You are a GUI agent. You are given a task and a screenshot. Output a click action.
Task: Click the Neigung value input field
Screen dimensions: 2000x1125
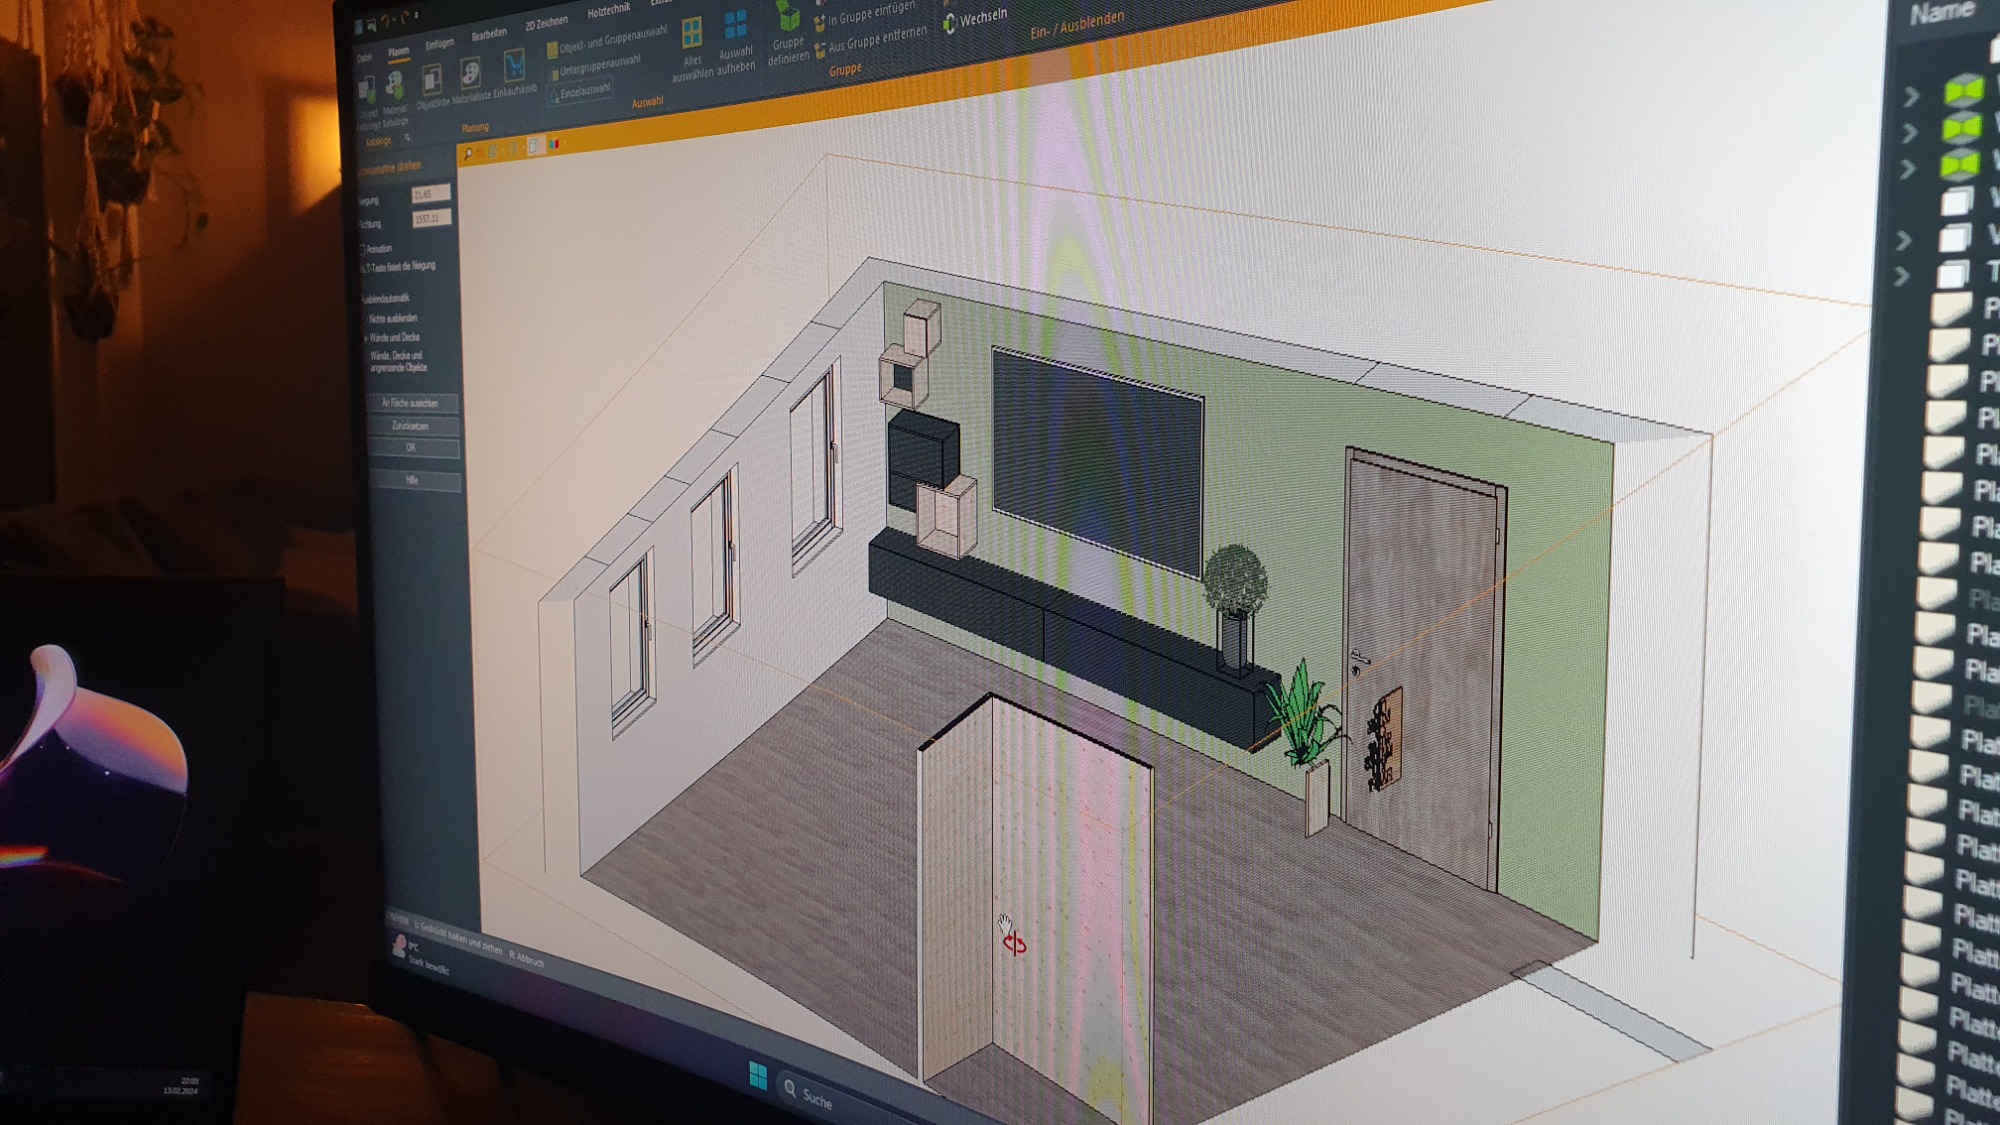[431, 193]
